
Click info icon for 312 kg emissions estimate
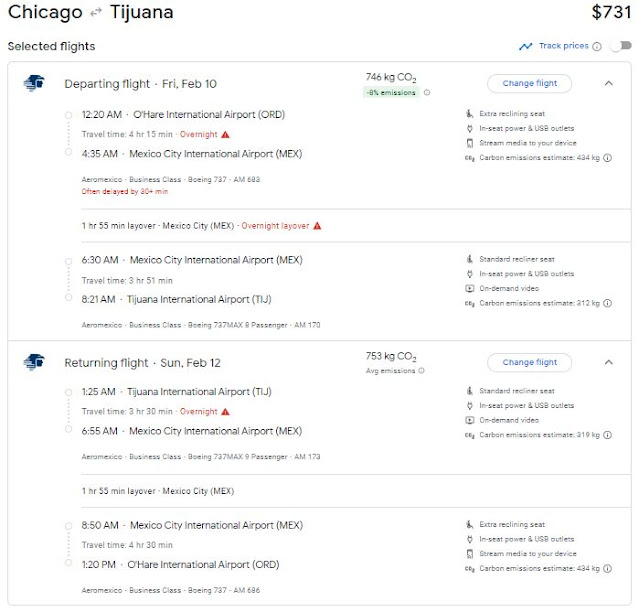(607, 303)
